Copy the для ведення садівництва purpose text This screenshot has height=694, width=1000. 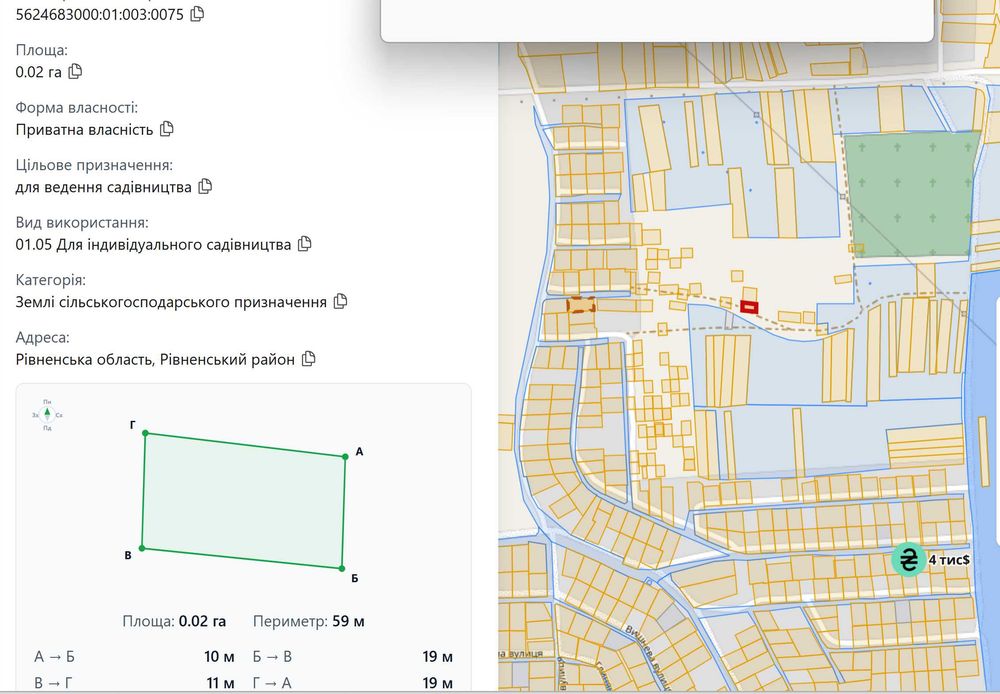click(x=205, y=186)
